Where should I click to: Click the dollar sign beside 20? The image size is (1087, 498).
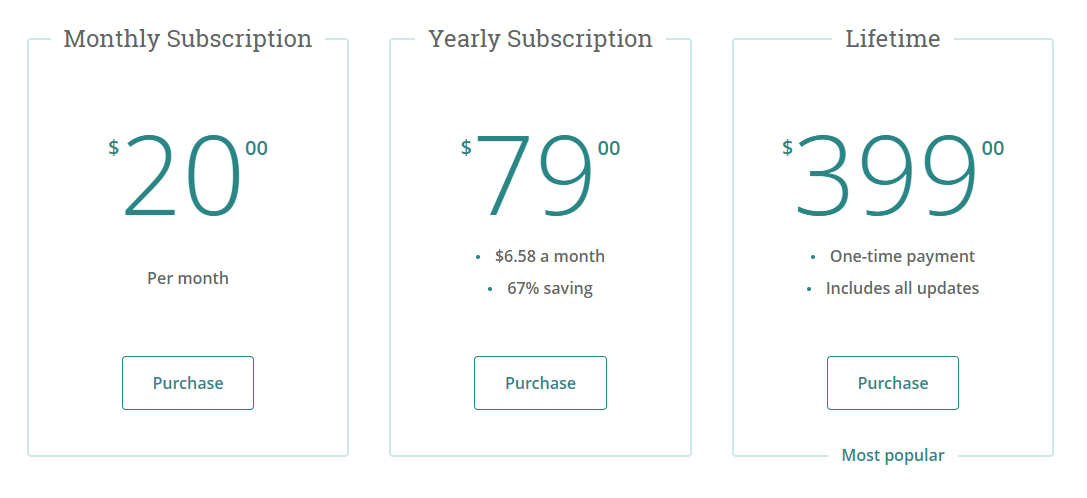[x=114, y=148]
